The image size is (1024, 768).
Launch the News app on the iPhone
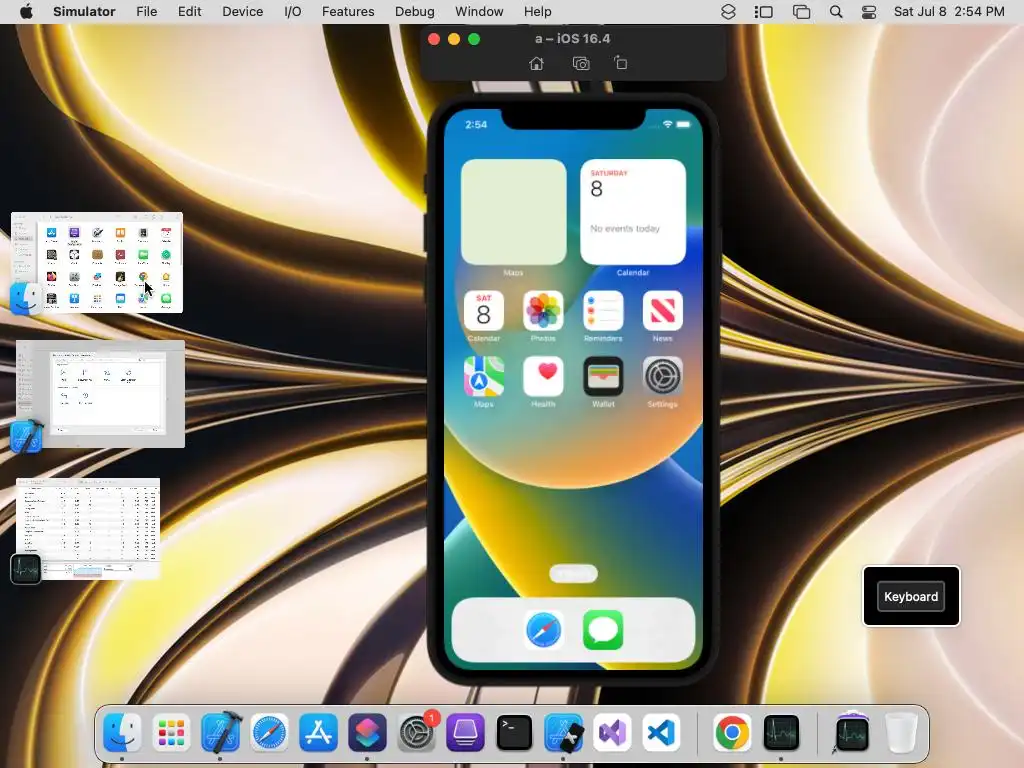coord(662,310)
